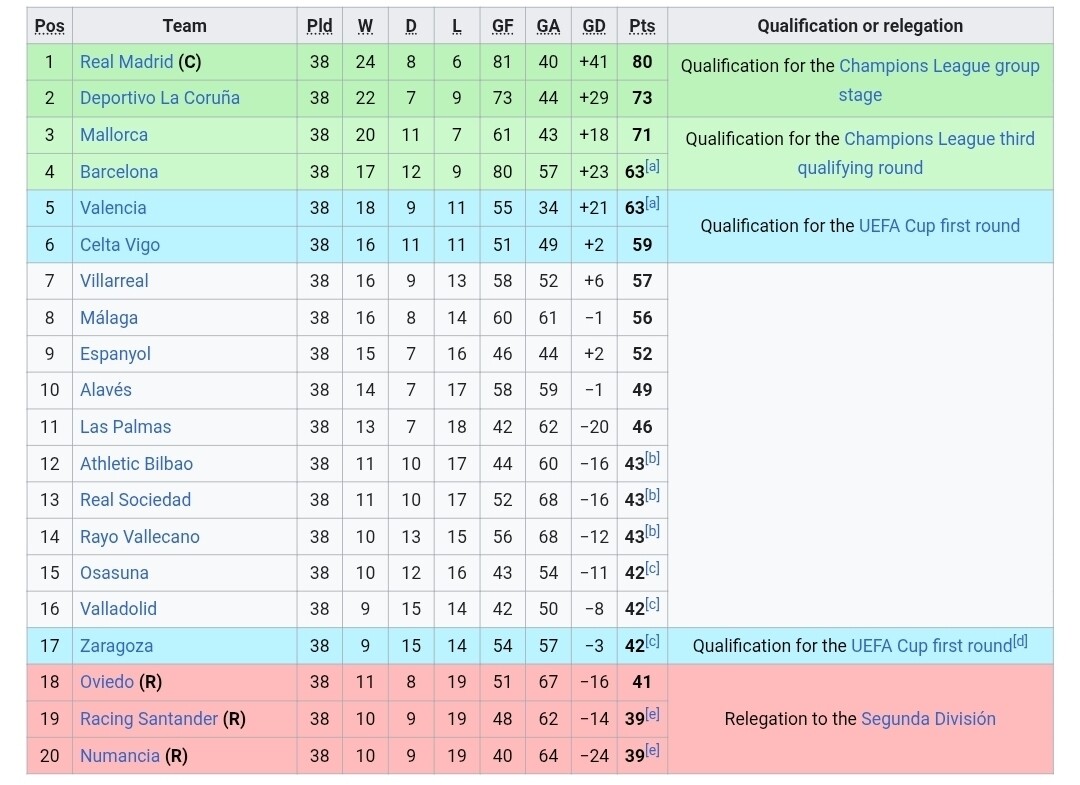This screenshot has width=1080, height=785.
Task: Go to the Rayo Vallecano page
Action: tap(139, 537)
